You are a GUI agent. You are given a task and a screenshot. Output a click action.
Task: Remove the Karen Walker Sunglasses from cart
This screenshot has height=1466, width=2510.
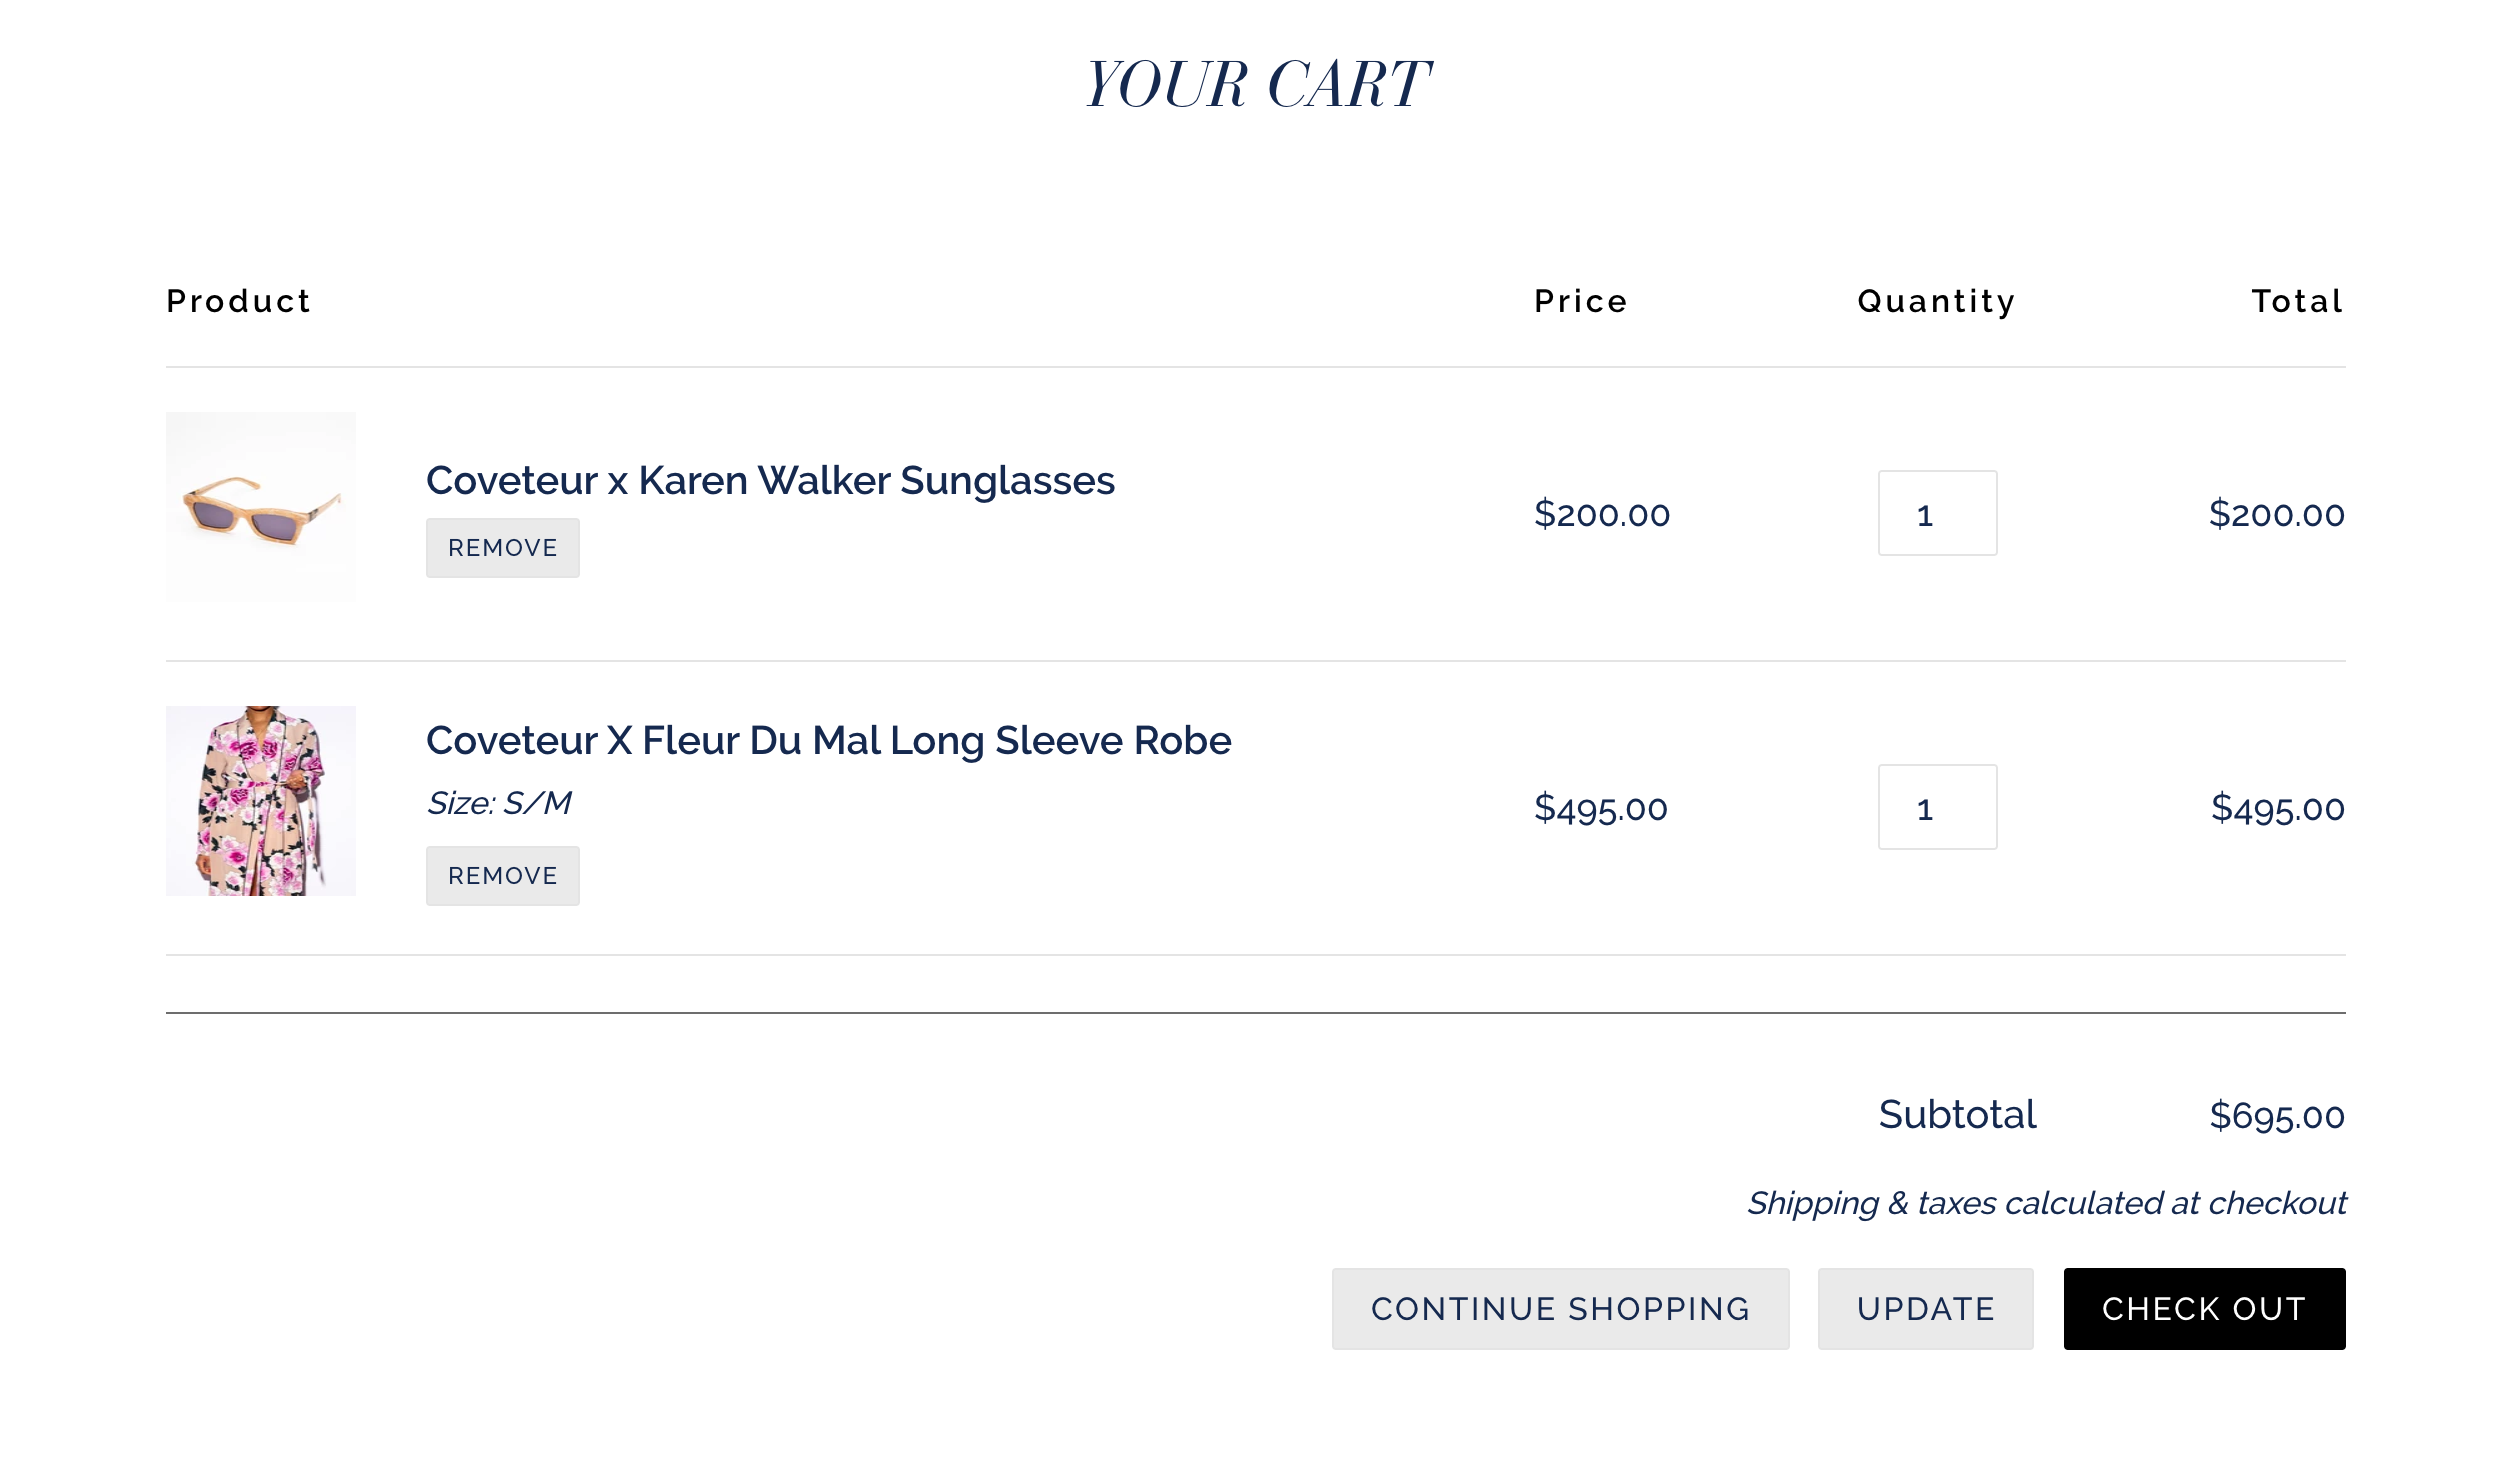503,548
